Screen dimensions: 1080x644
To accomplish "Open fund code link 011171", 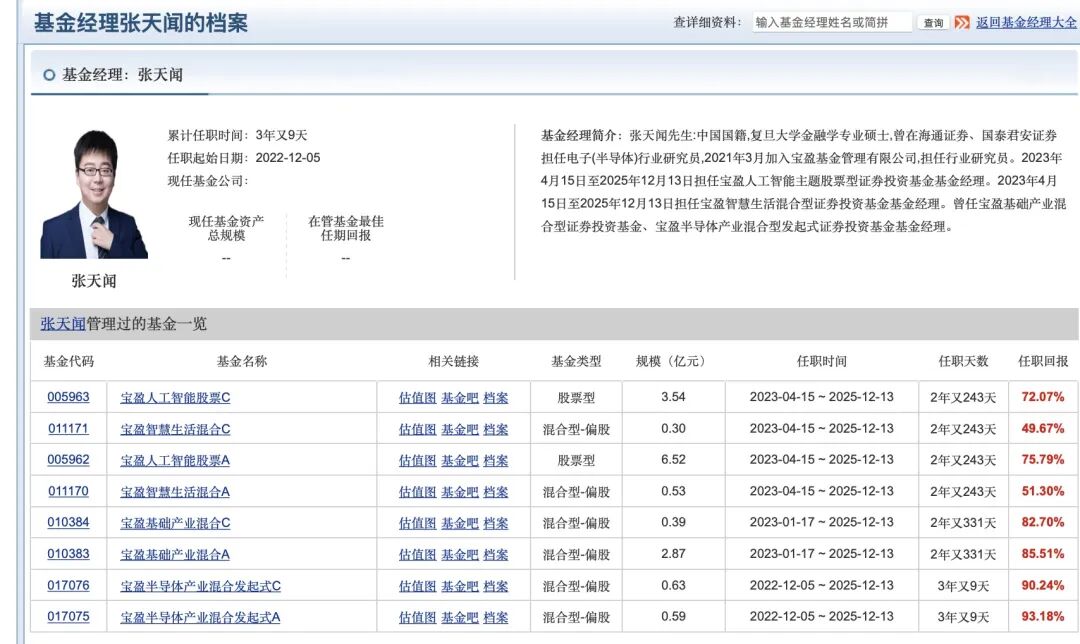I will (x=68, y=428).
